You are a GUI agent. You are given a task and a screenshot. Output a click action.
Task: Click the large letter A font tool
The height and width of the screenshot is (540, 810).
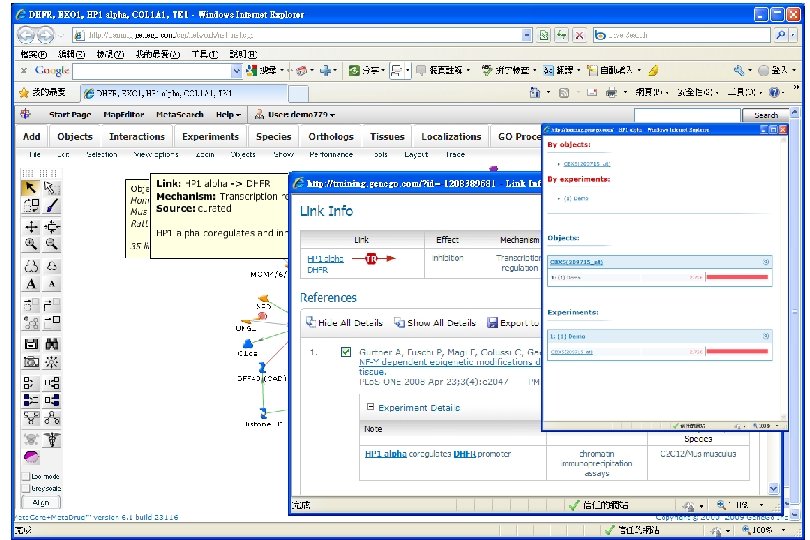tap(31, 284)
